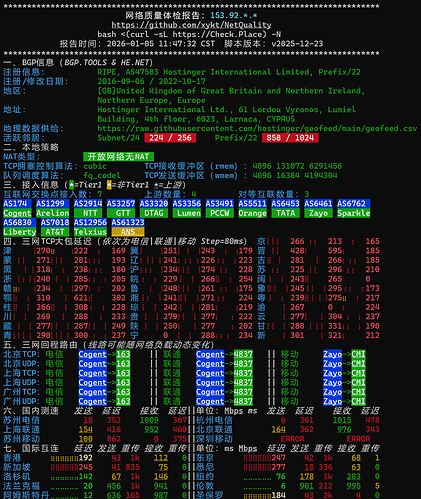Click the 247 latency value for 东京

(x=278, y=458)
